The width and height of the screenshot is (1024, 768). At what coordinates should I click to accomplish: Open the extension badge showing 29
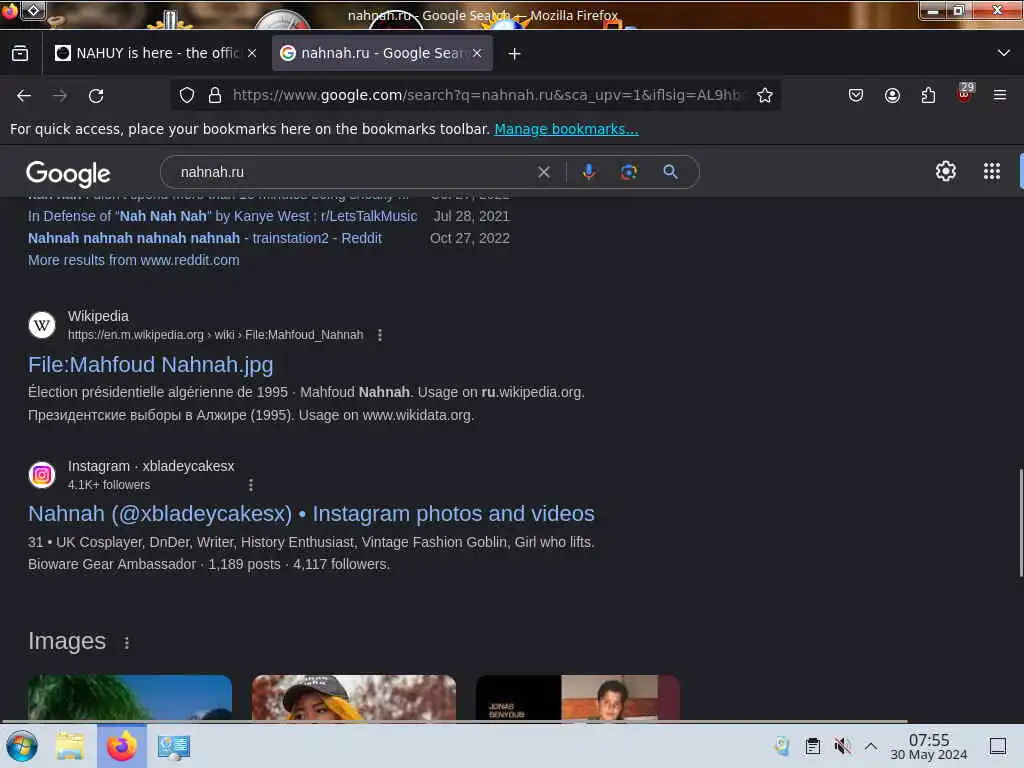point(965,93)
